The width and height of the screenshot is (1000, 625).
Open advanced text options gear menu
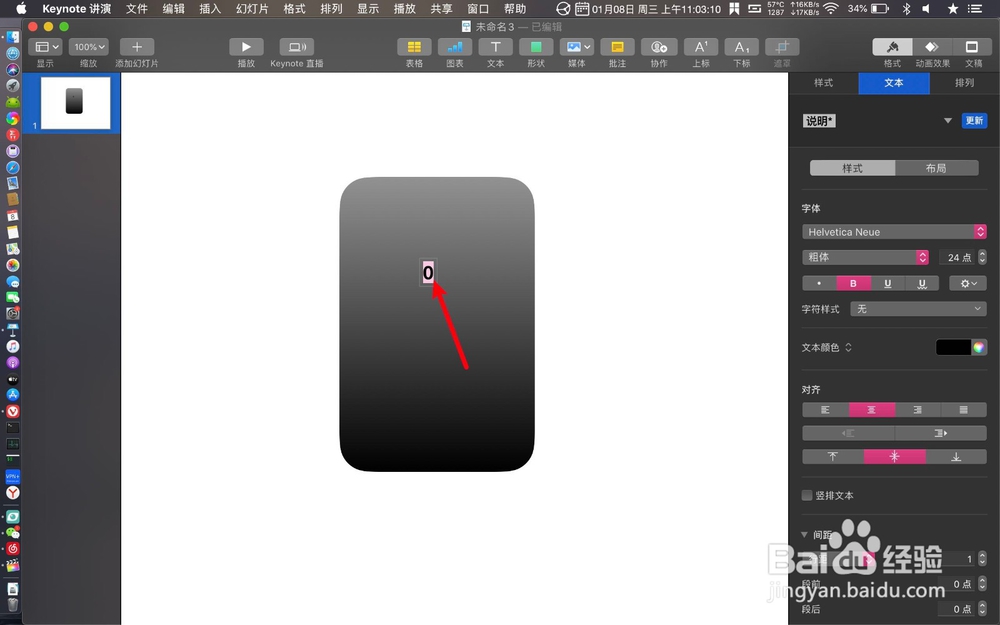click(968, 283)
